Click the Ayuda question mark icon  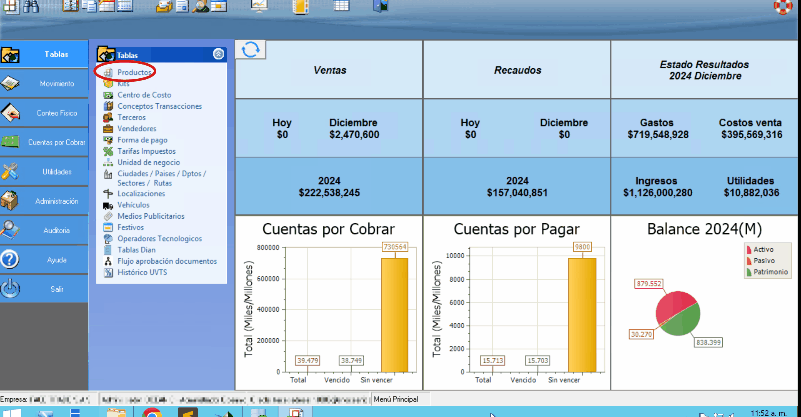coord(10,259)
